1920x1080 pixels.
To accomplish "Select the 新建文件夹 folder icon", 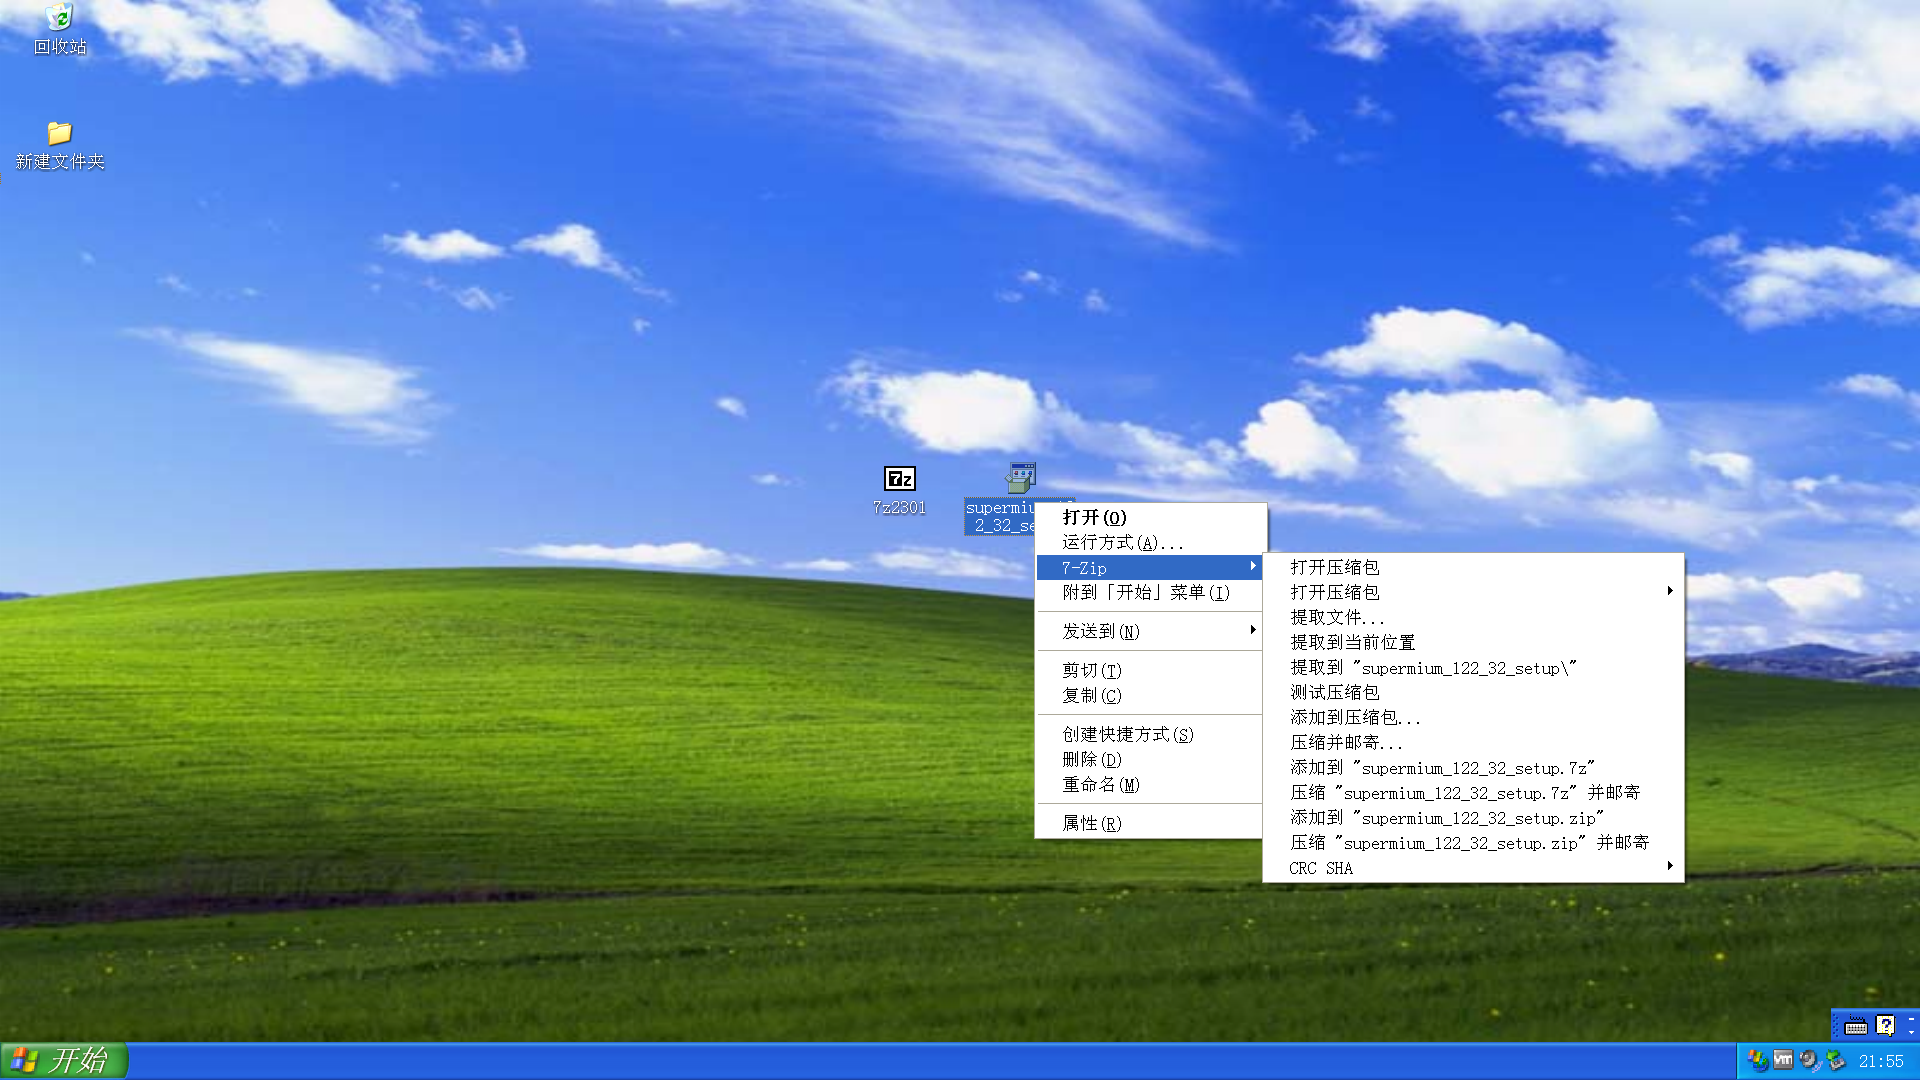I will pyautogui.click(x=60, y=133).
